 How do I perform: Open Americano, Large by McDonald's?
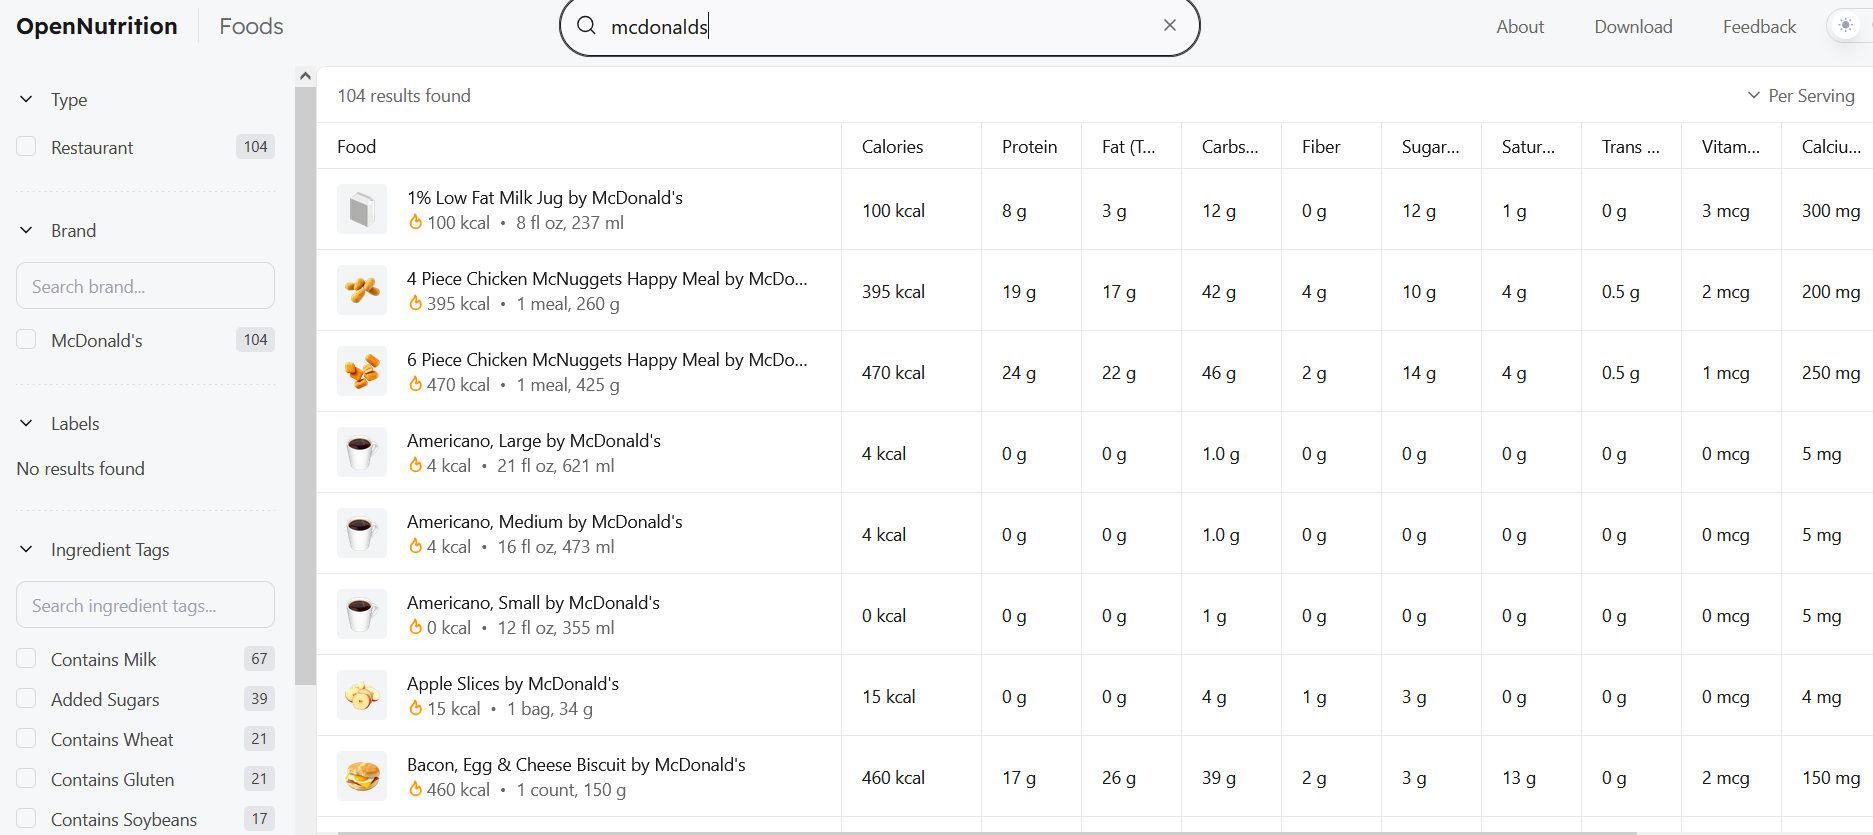[534, 440]
